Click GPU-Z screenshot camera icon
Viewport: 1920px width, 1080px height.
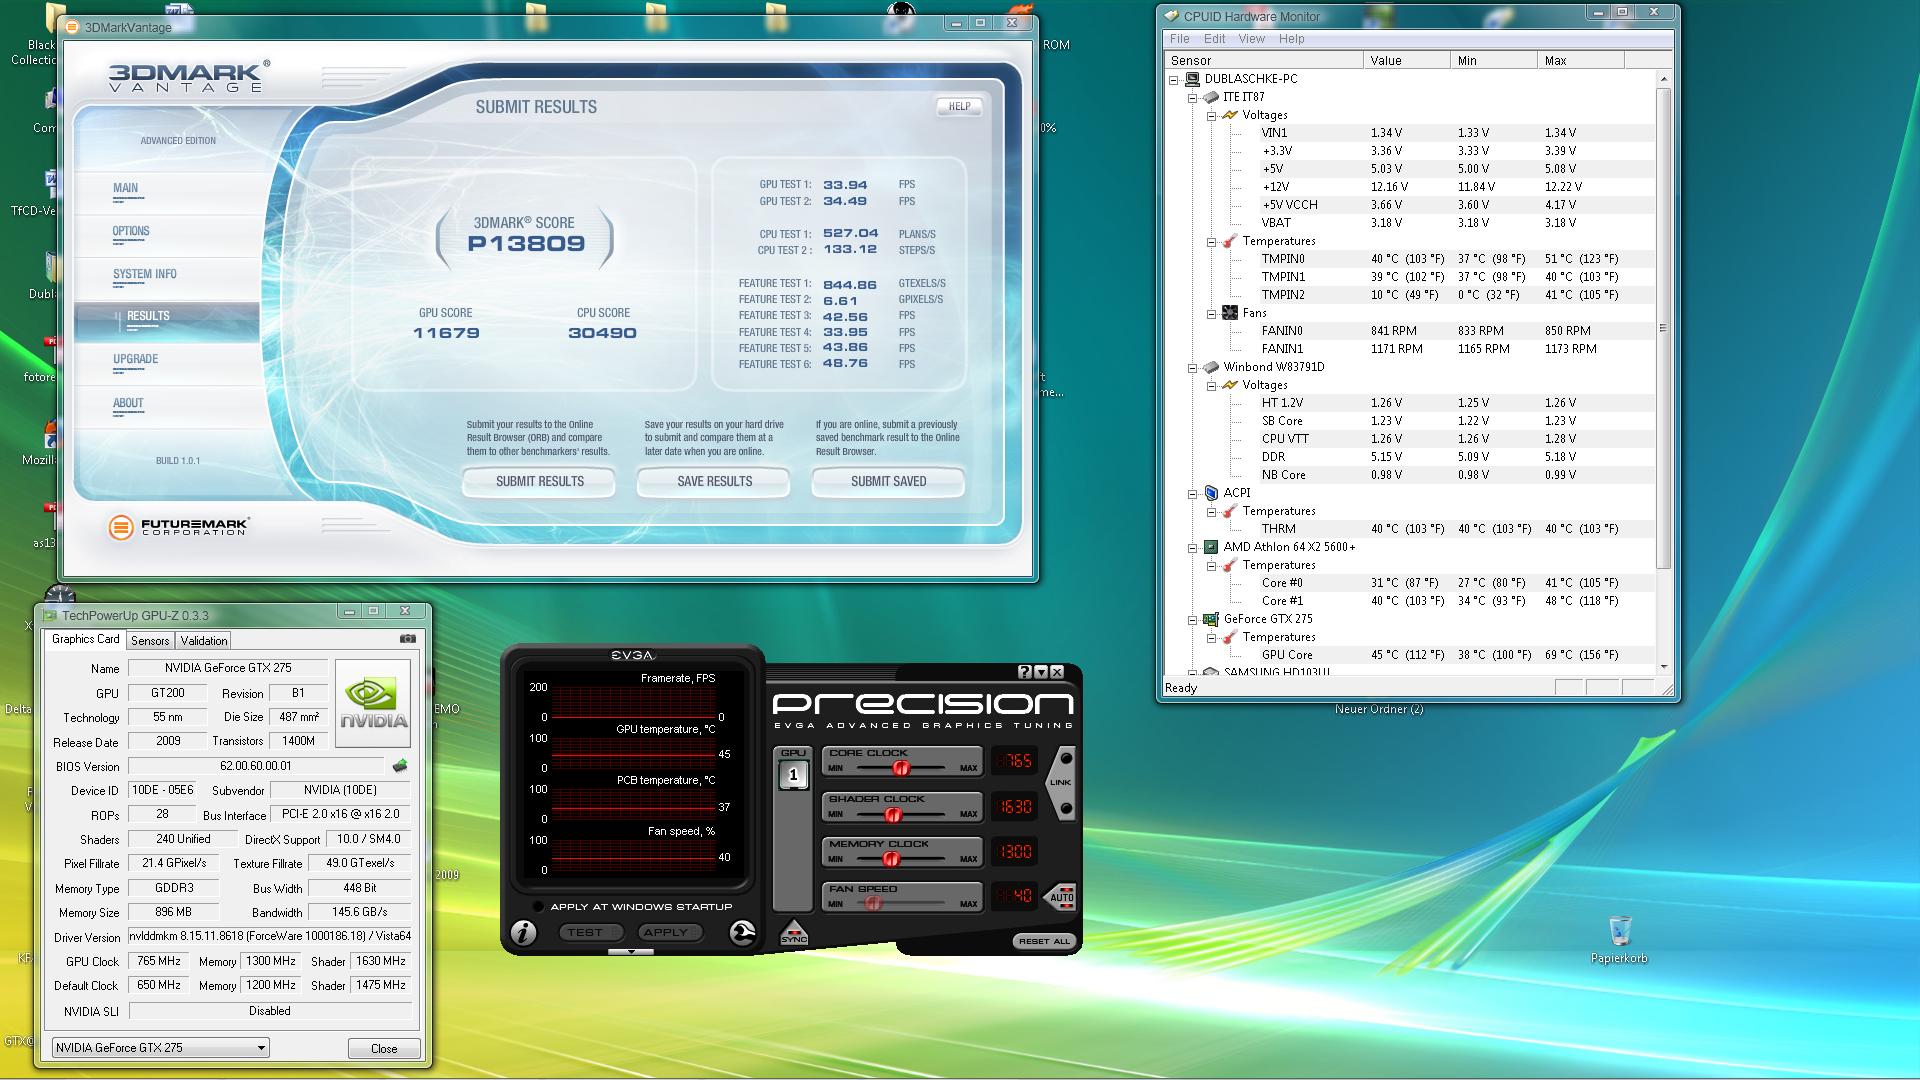[408, 639]
